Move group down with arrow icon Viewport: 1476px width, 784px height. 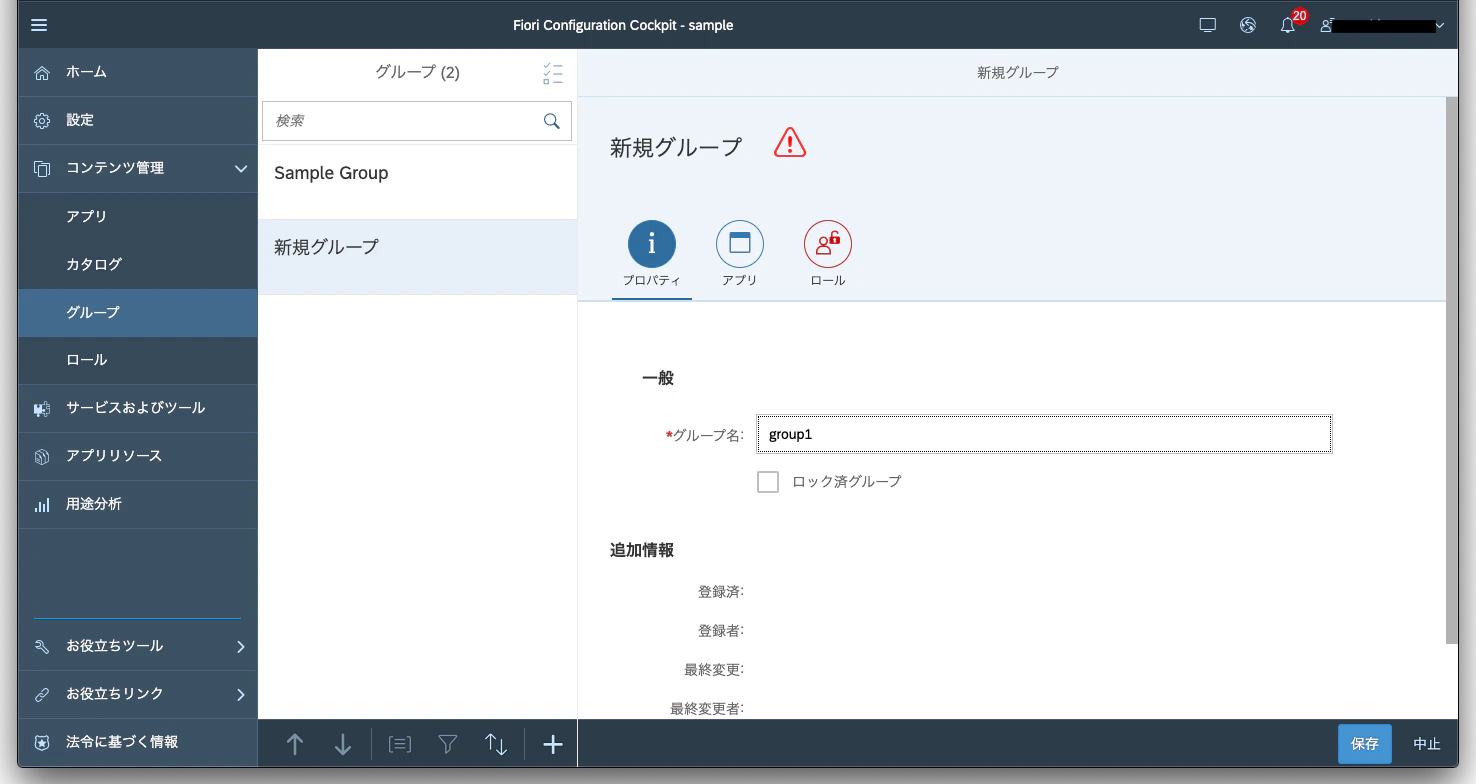(x=343, y=744)
